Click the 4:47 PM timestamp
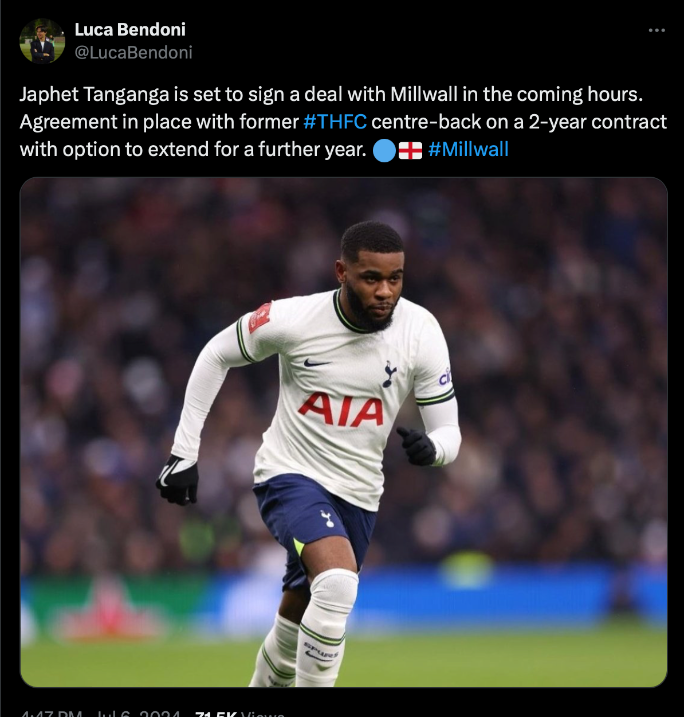684x717 pixels. [x=51, y=713]
